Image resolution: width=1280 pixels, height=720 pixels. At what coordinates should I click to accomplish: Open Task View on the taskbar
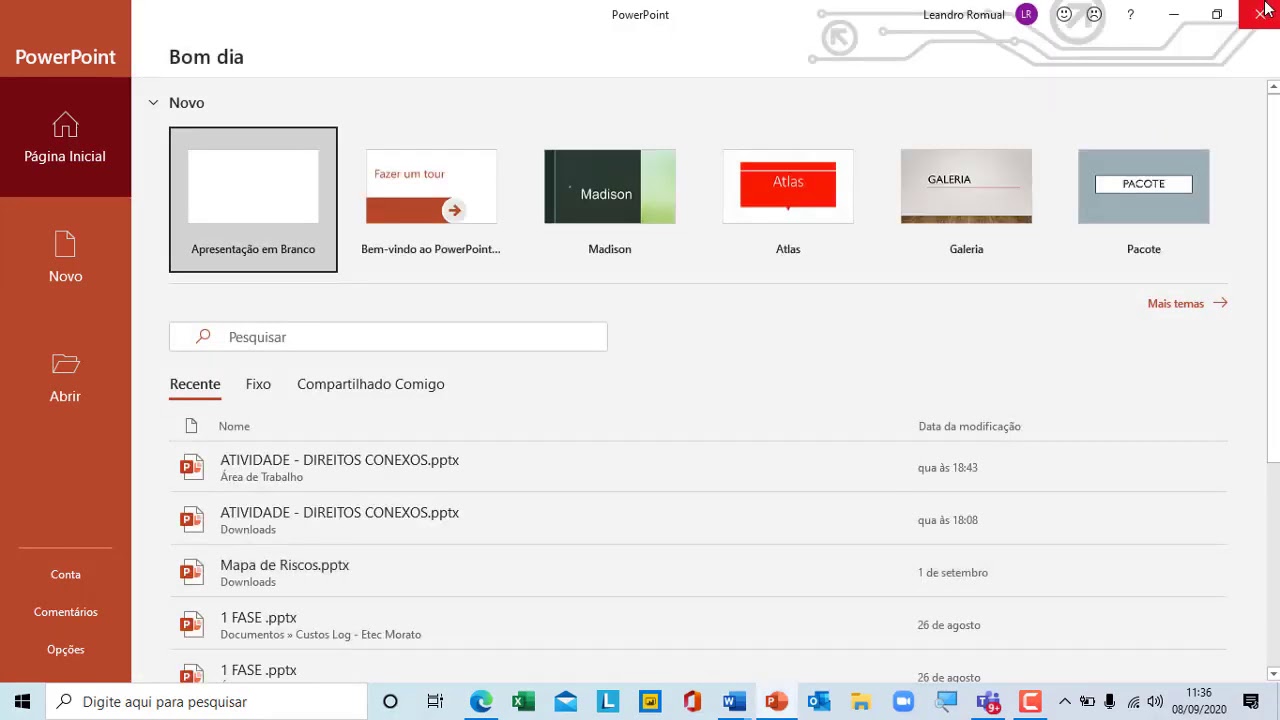pos(435,702)
